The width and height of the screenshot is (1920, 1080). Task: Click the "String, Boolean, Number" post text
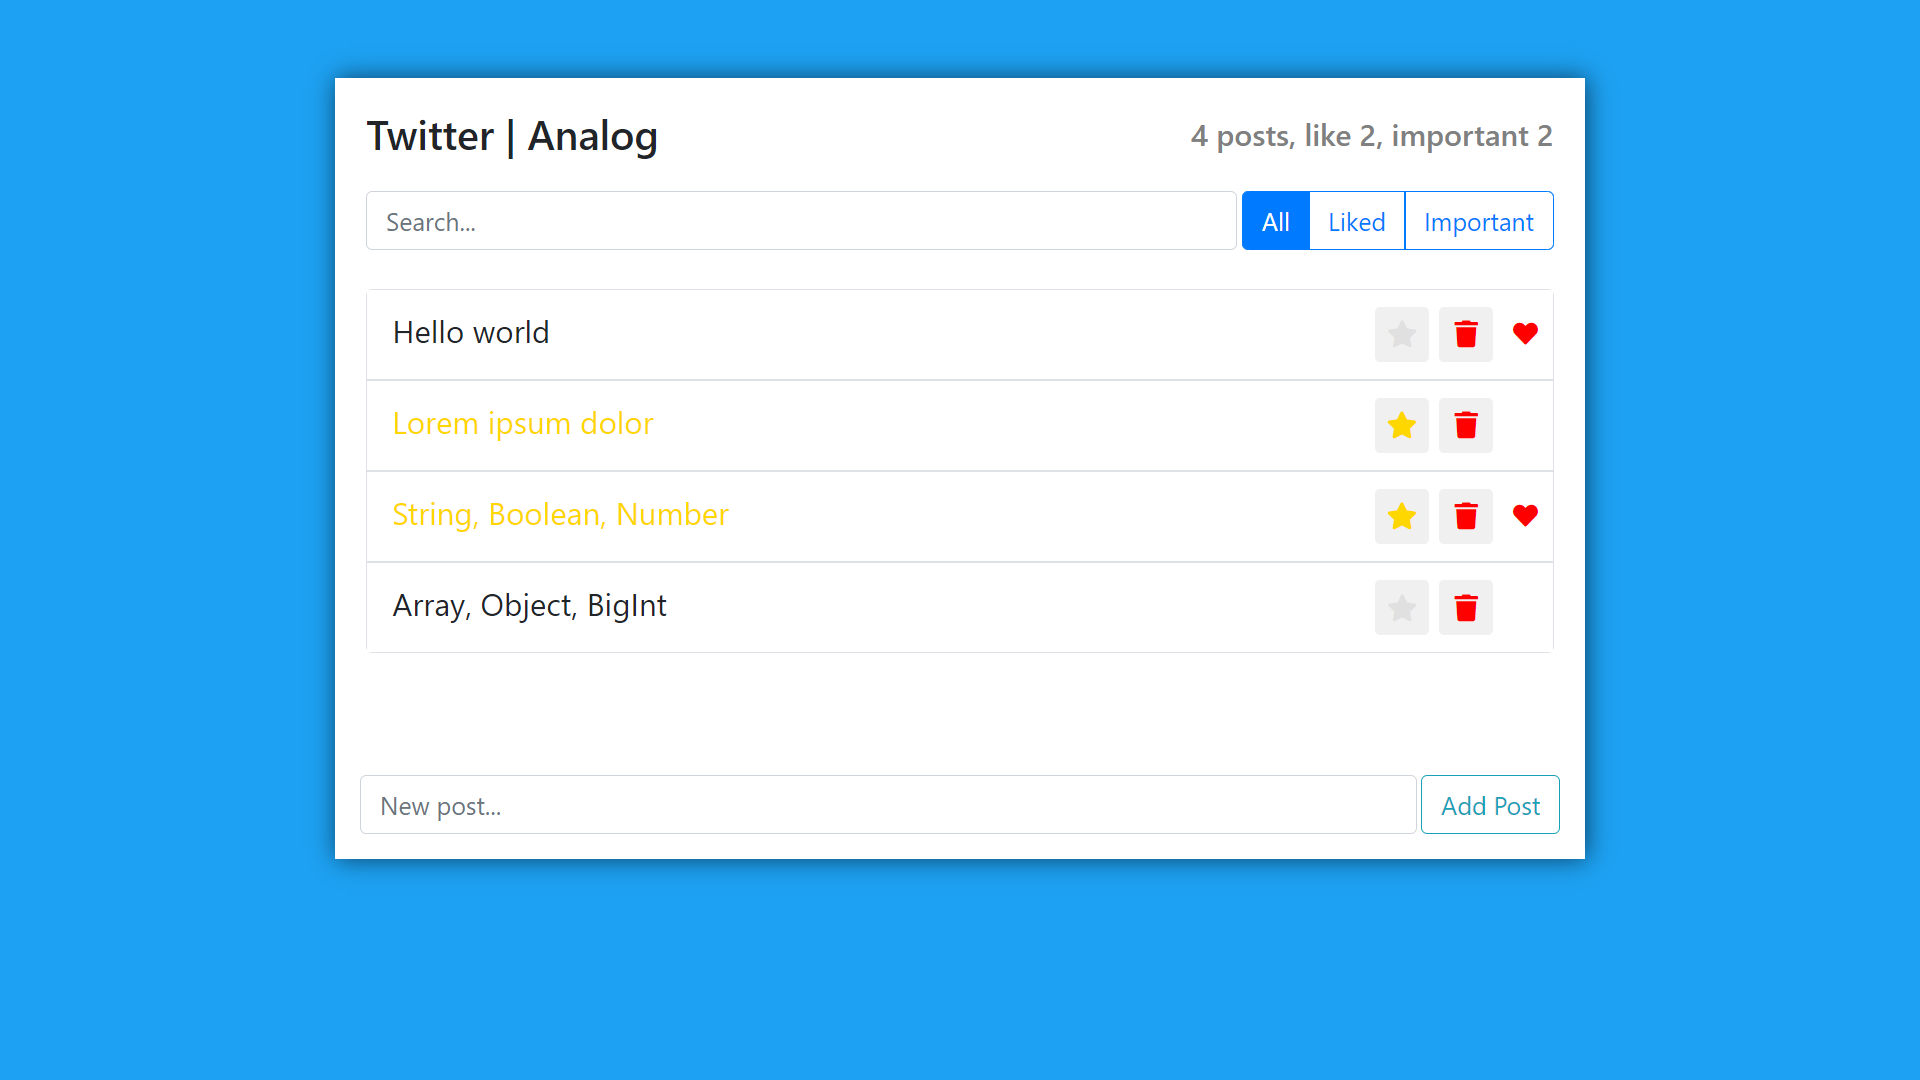(x=560, y=515)
